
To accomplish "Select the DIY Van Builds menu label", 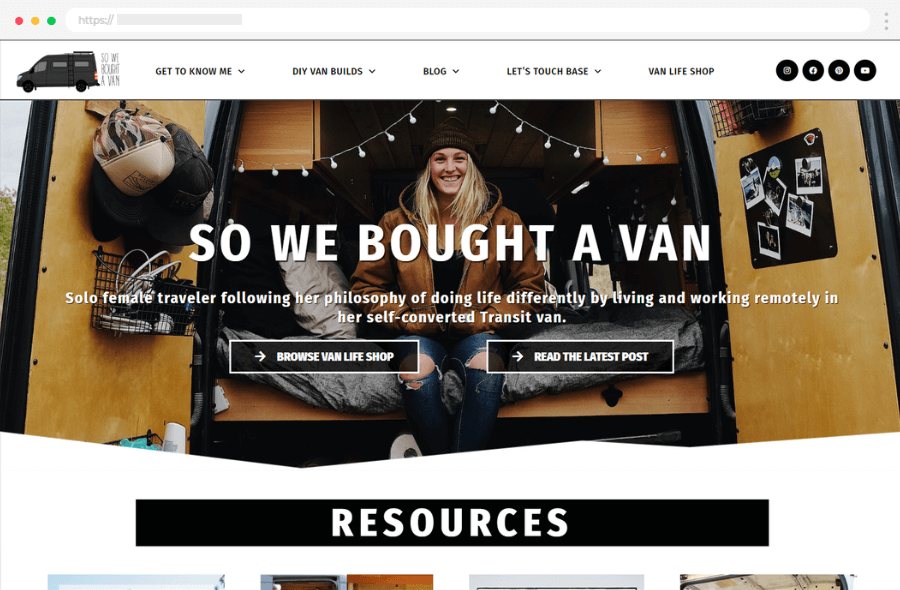I will click(x=327, y=71).
